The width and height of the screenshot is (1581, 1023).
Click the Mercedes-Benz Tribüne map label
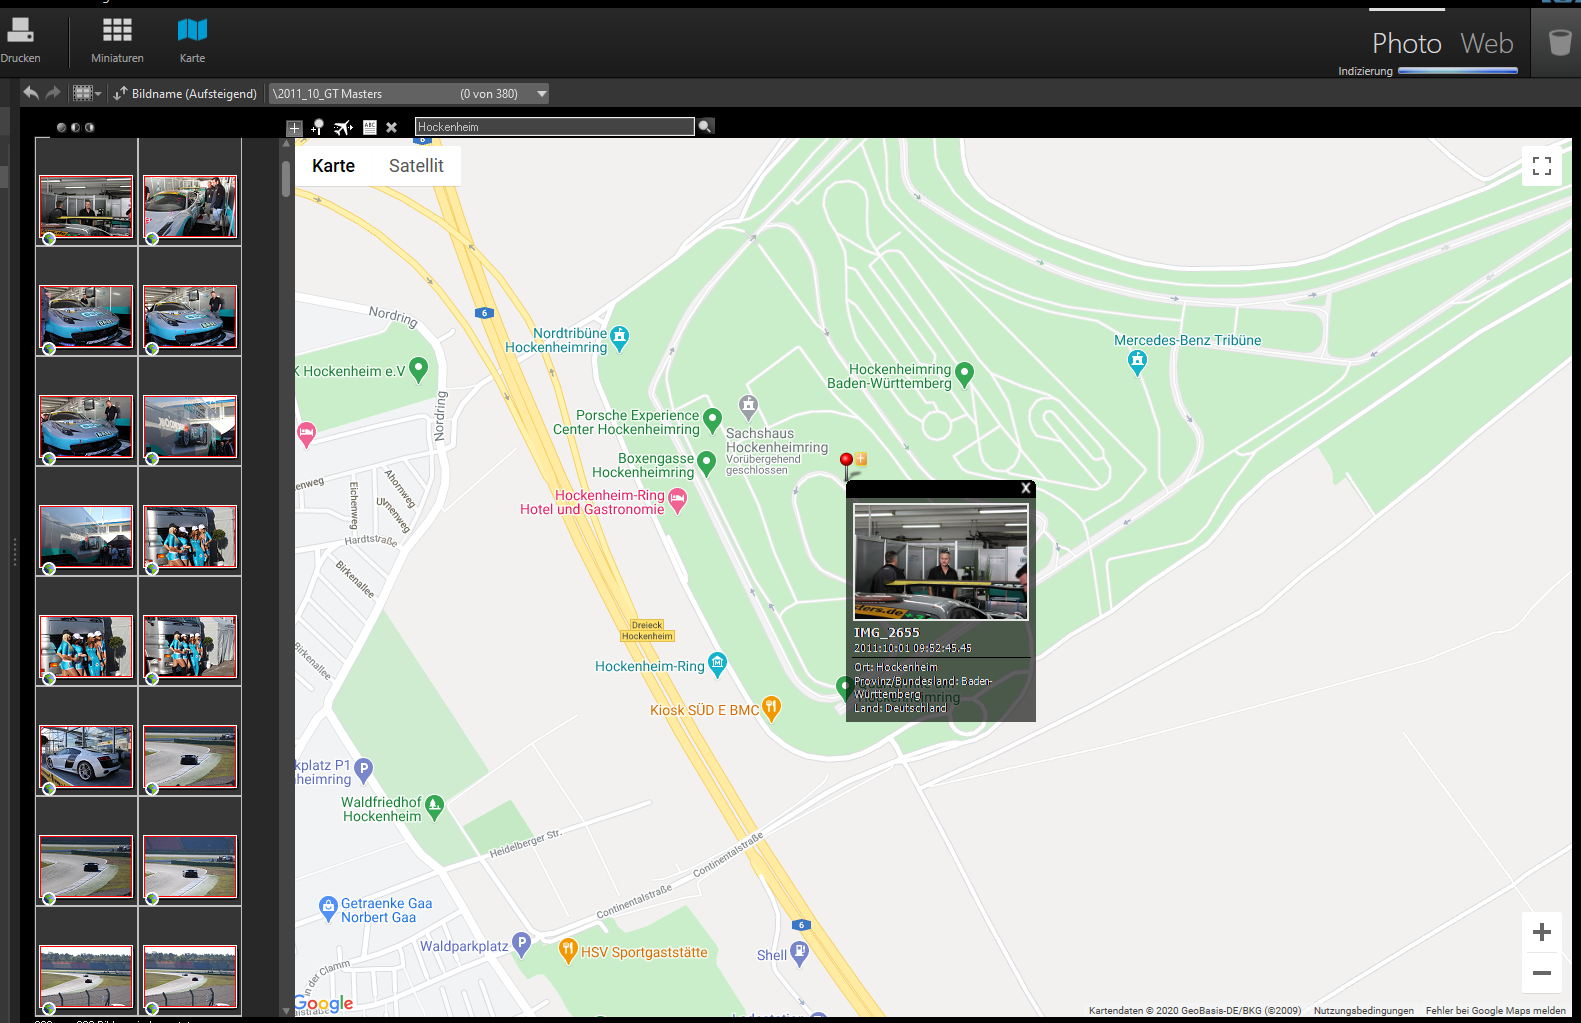click(1188, 340)
